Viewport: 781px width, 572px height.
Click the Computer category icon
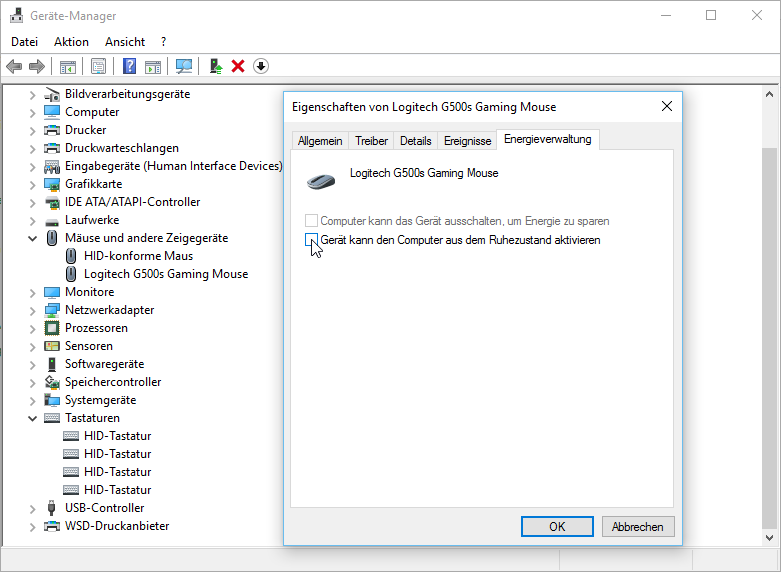coord(52,112)
